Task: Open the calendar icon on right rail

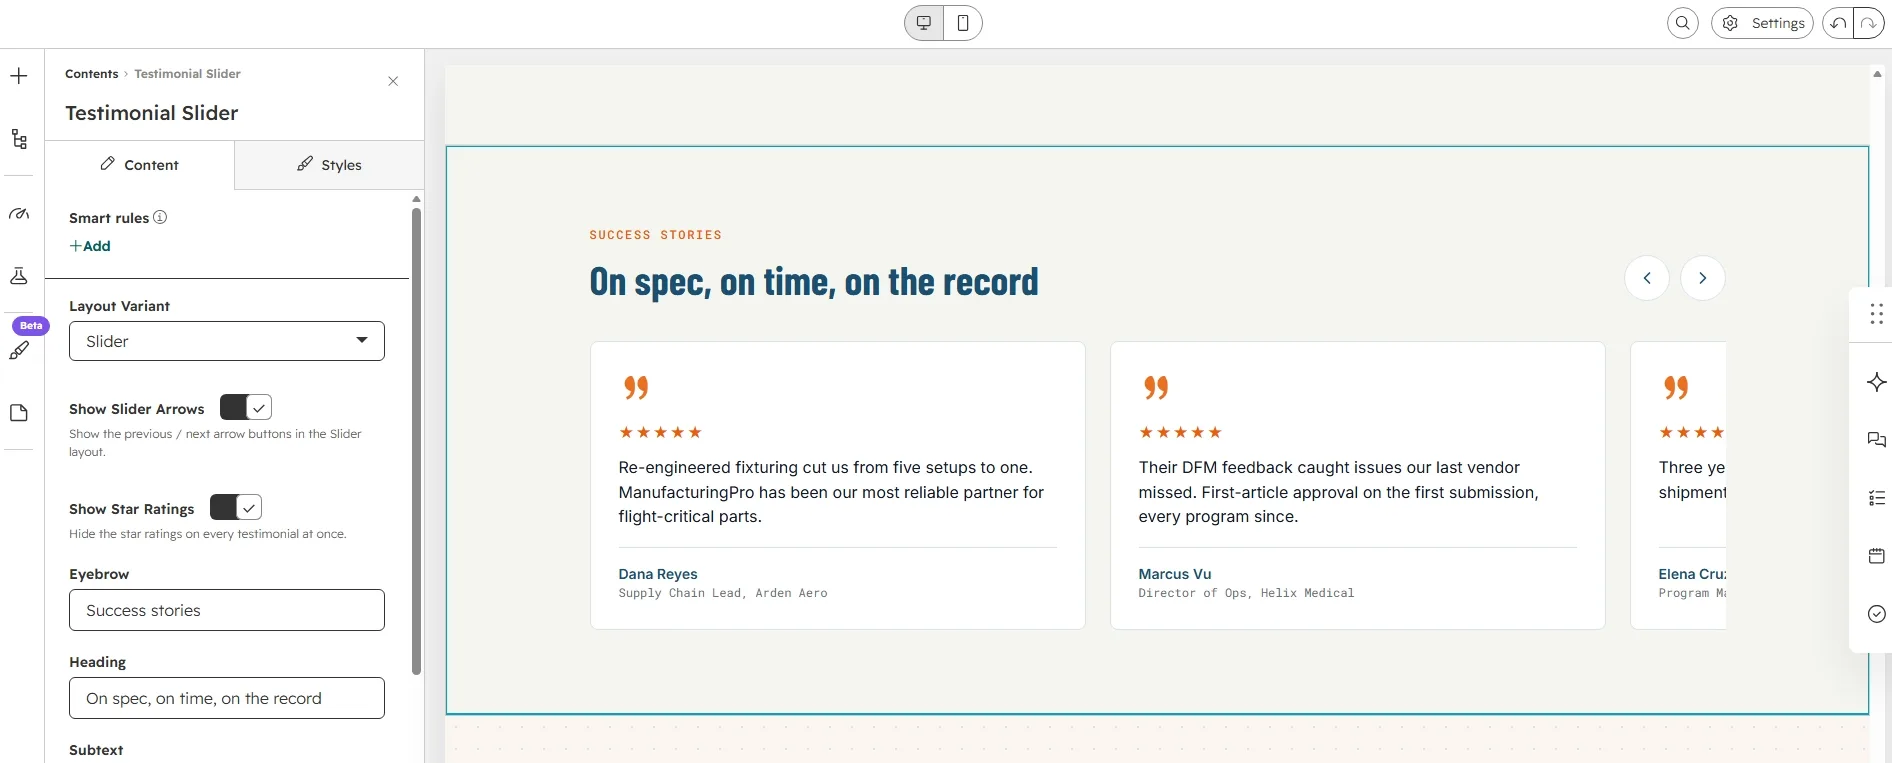Action: point(1876,556)
